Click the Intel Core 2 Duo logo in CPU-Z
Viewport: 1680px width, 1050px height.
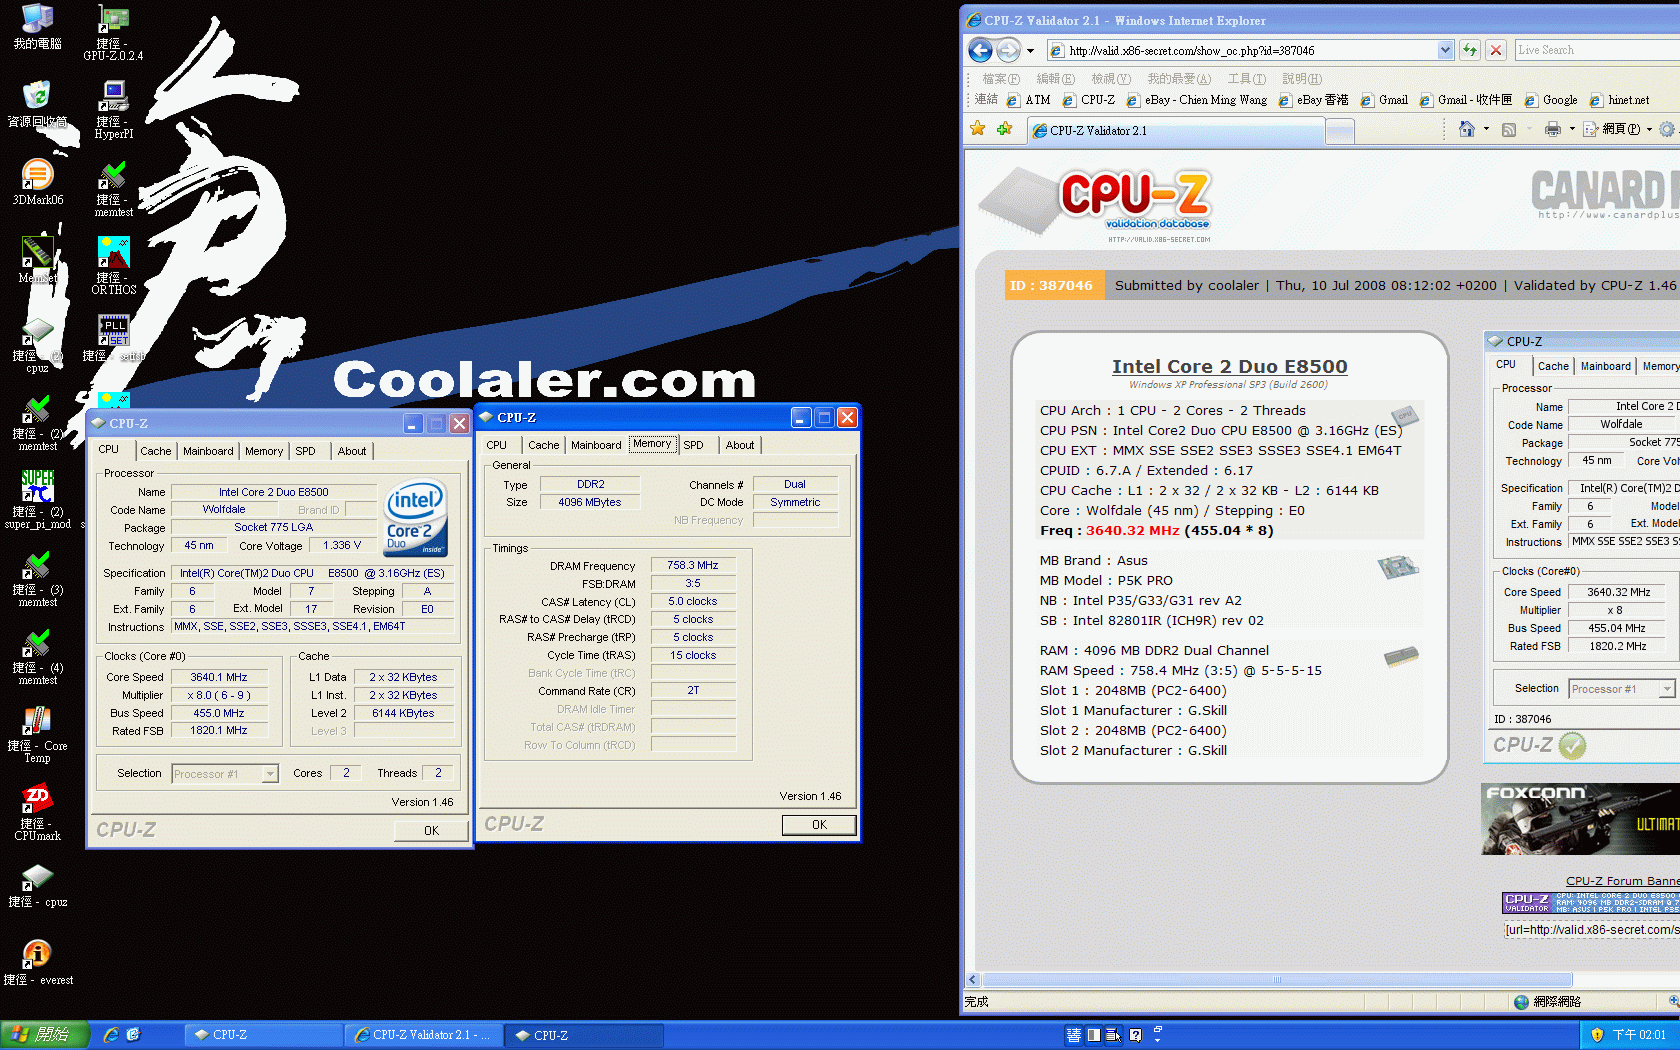point(415,519)
